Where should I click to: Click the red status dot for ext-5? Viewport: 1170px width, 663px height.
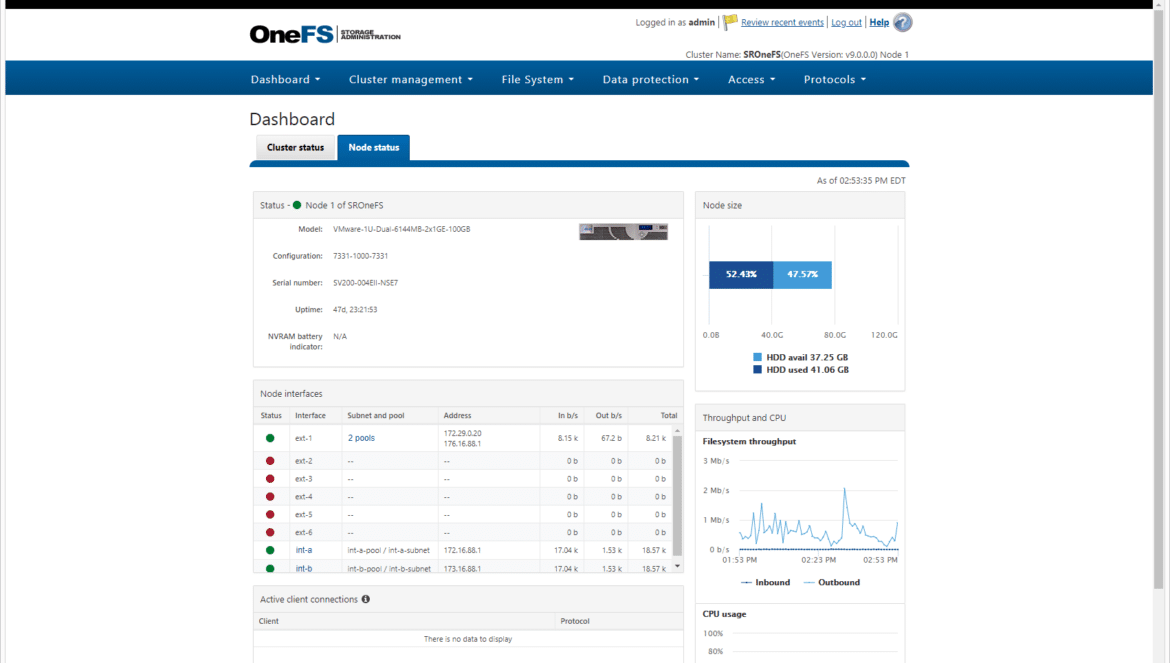click(x=270, y=515)
